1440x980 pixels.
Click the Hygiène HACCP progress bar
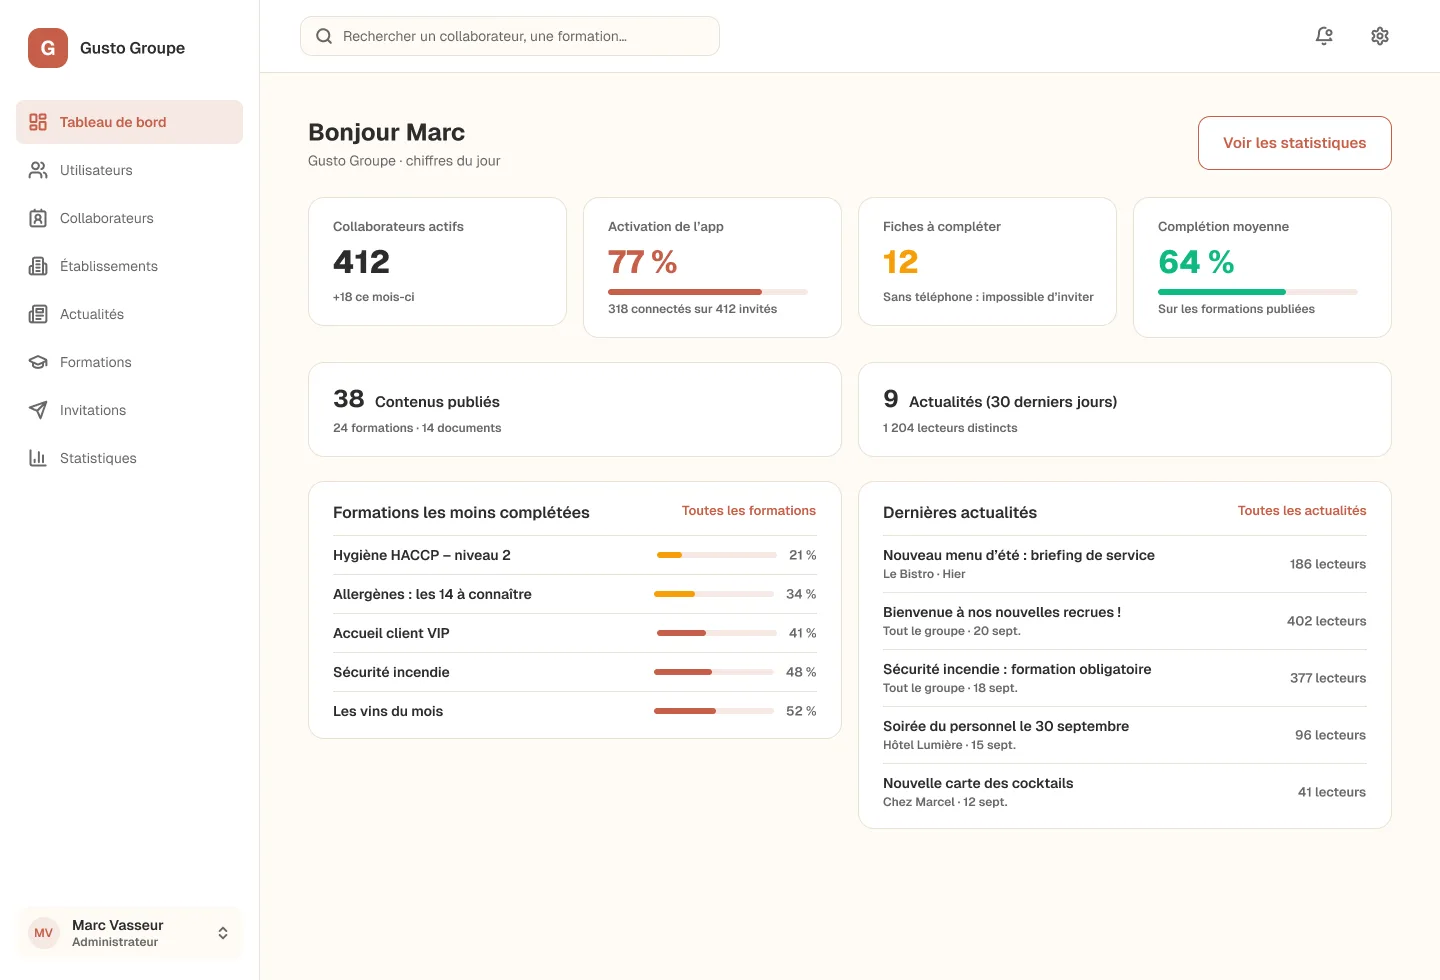[717, 555]
